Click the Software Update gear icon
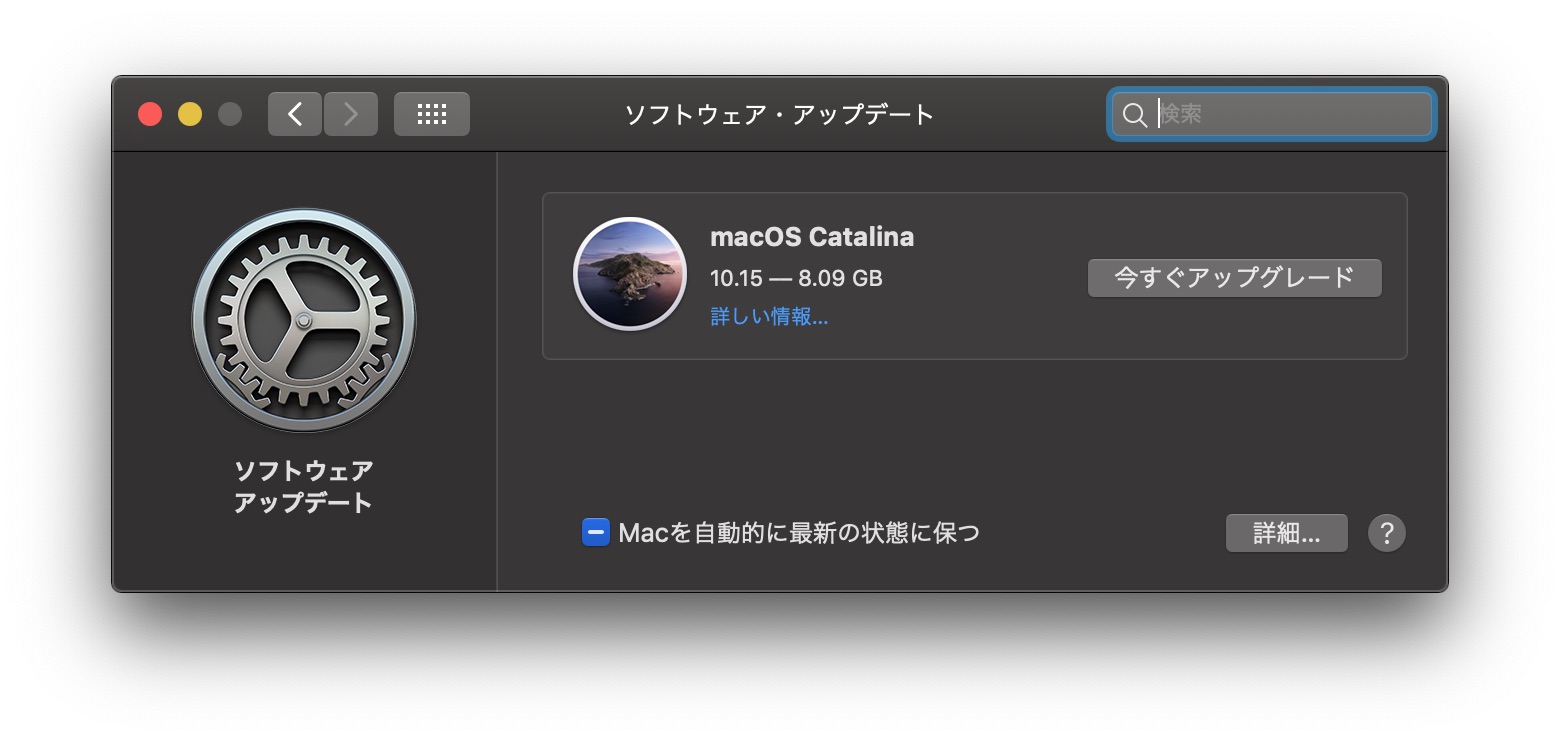This screenshot has height=740, width=1560. [304, 320]
